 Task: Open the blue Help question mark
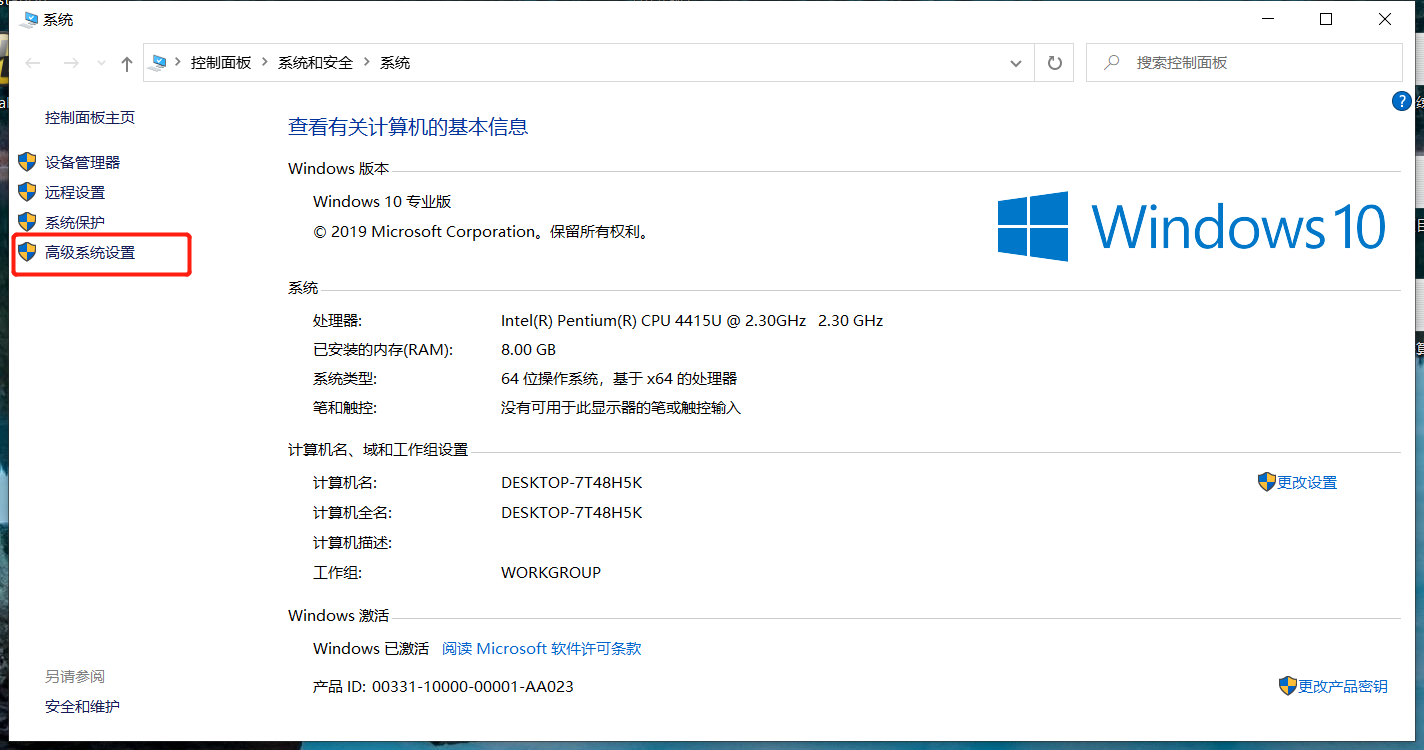1402,102
